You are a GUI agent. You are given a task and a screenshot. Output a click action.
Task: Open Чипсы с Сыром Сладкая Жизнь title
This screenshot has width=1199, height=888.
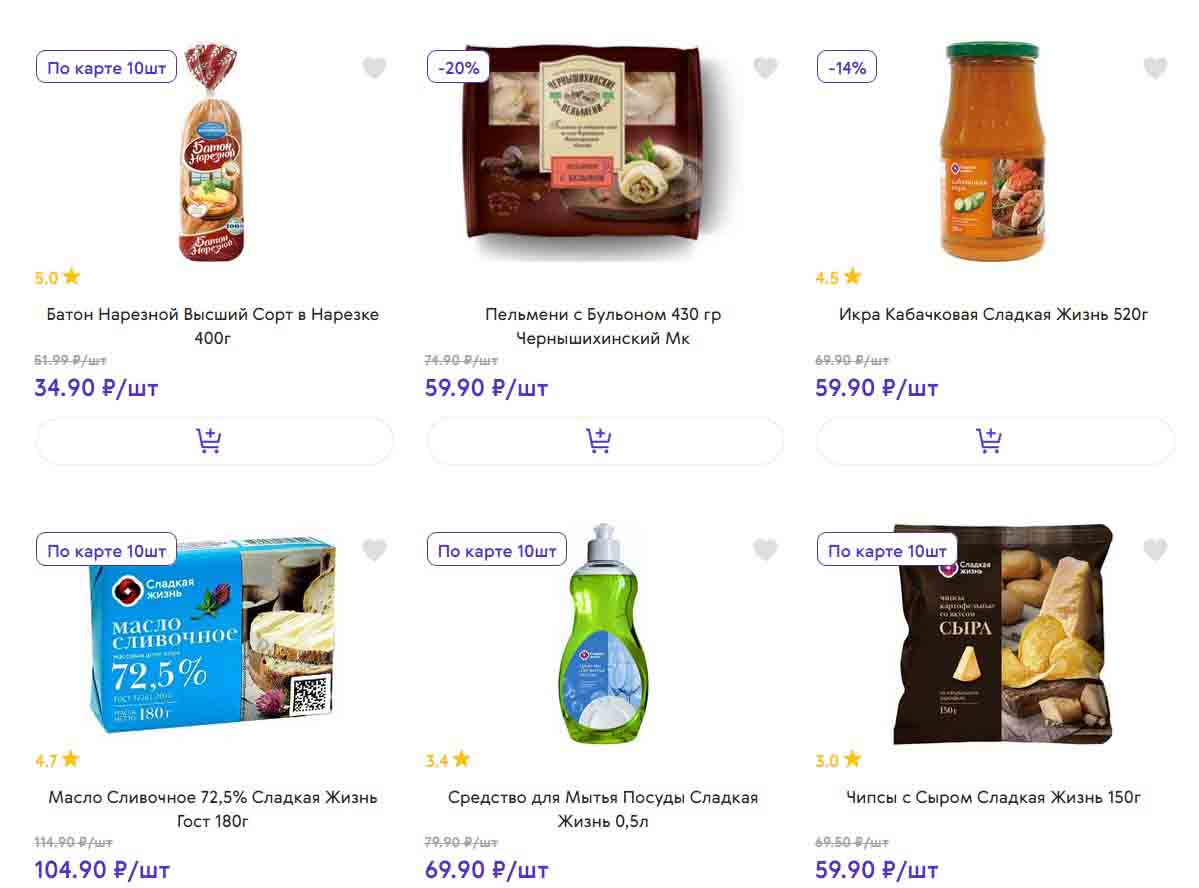(x=994, y=798)
